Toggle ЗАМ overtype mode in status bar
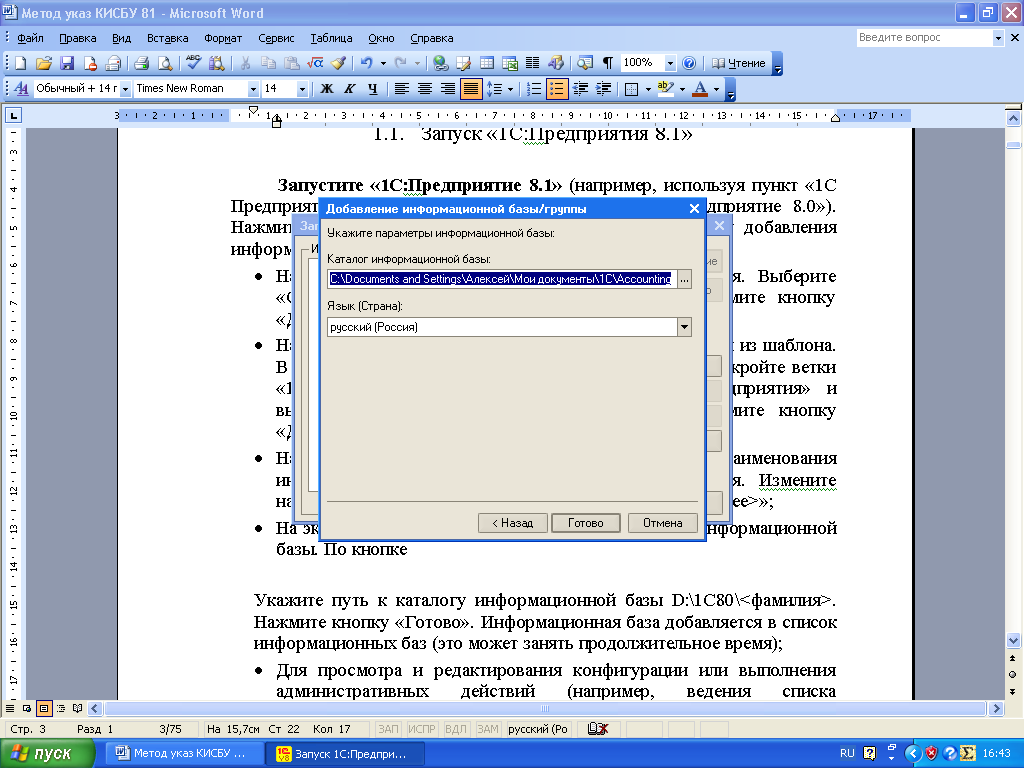Screen dimensions: 1024x768 click(488, 729)
